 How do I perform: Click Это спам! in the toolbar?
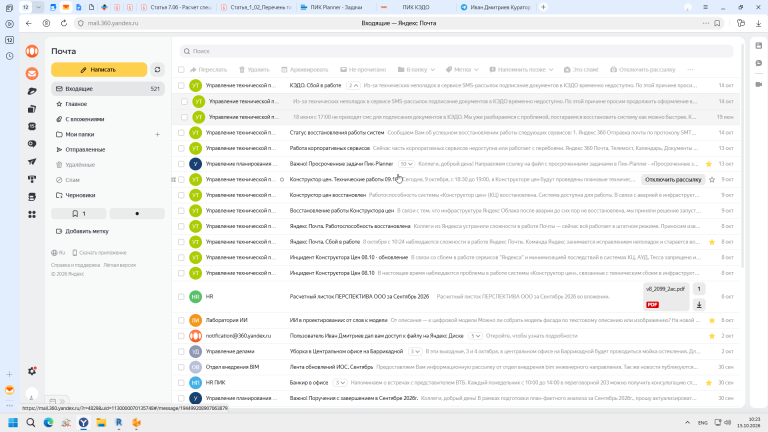tap(581, 70)
